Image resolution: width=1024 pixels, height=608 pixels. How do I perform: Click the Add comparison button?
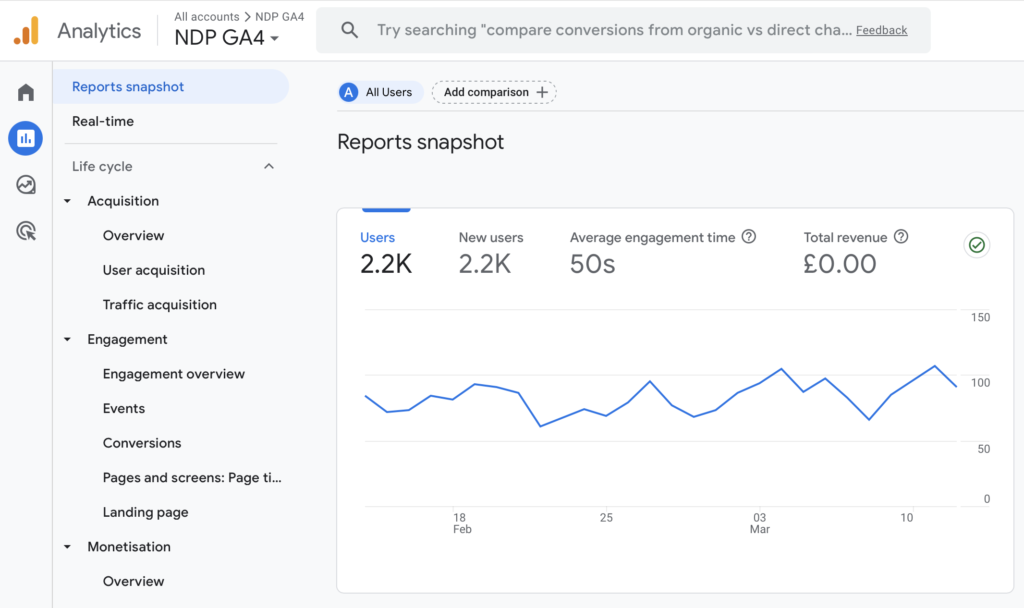(x=494, y=93)
